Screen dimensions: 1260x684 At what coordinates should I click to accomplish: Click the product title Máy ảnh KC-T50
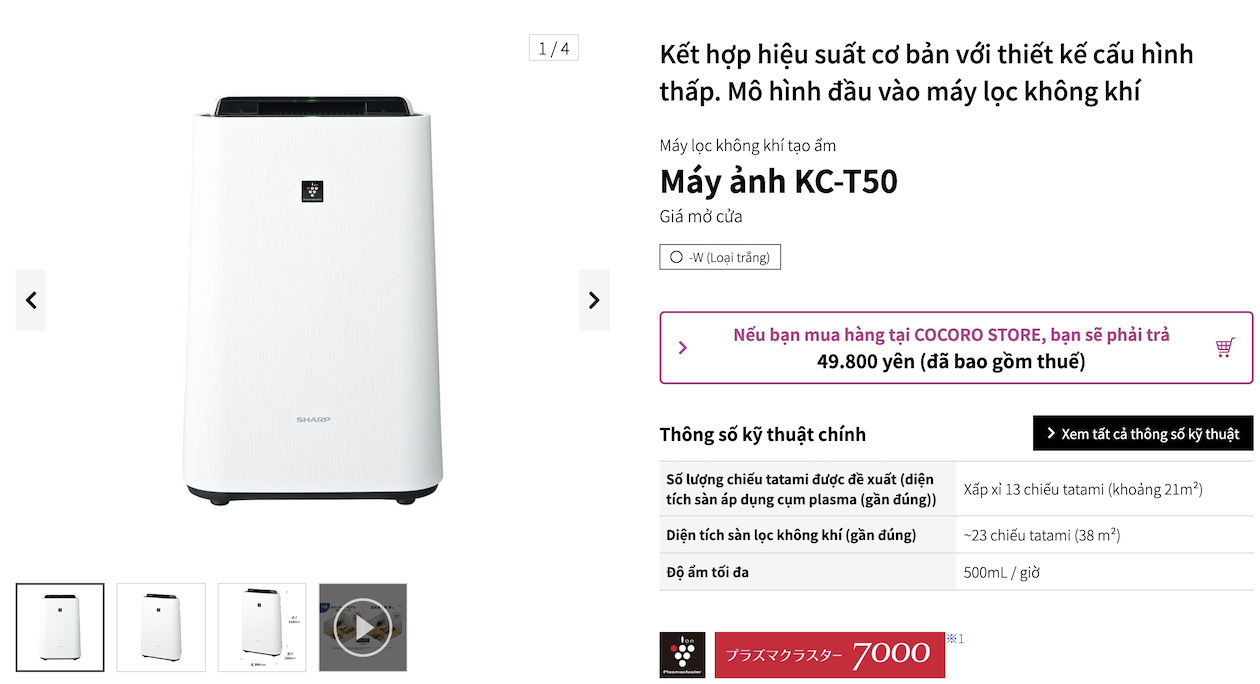tap(780, 182)
